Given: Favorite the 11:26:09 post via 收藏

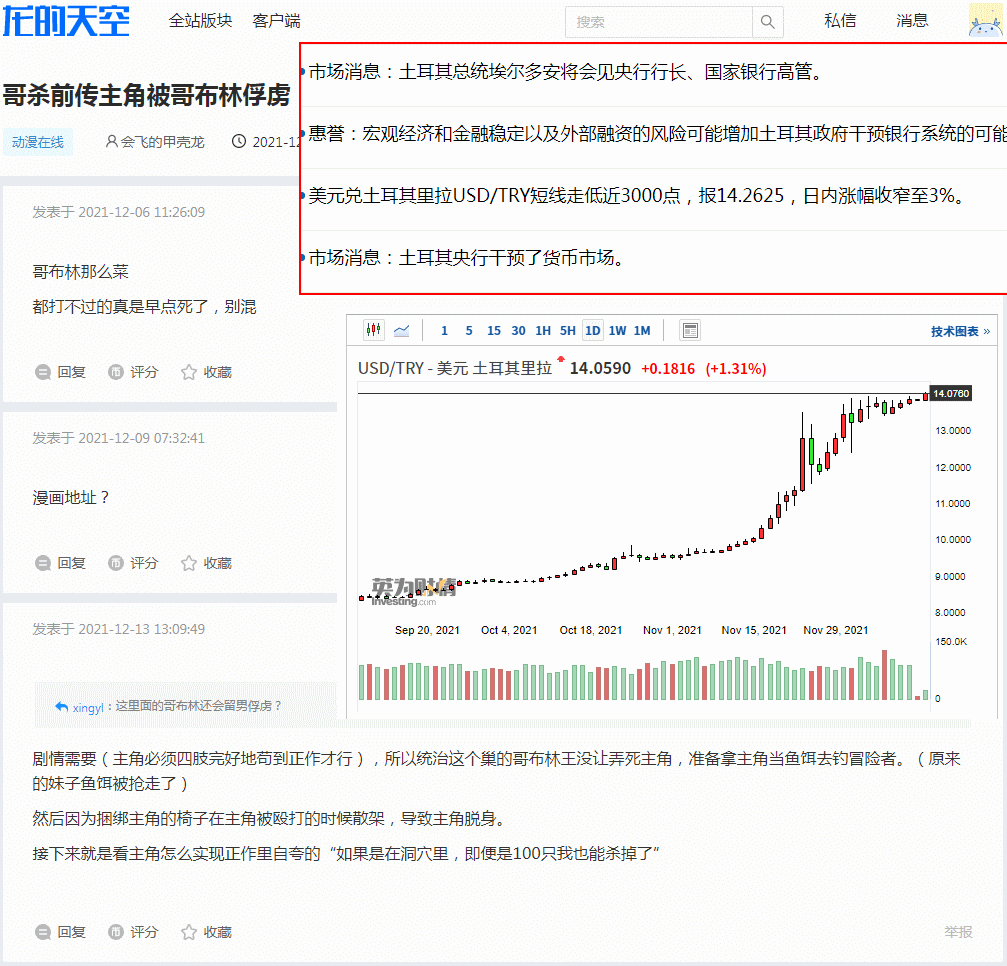Looking at the screenshot, I should 206,372.
